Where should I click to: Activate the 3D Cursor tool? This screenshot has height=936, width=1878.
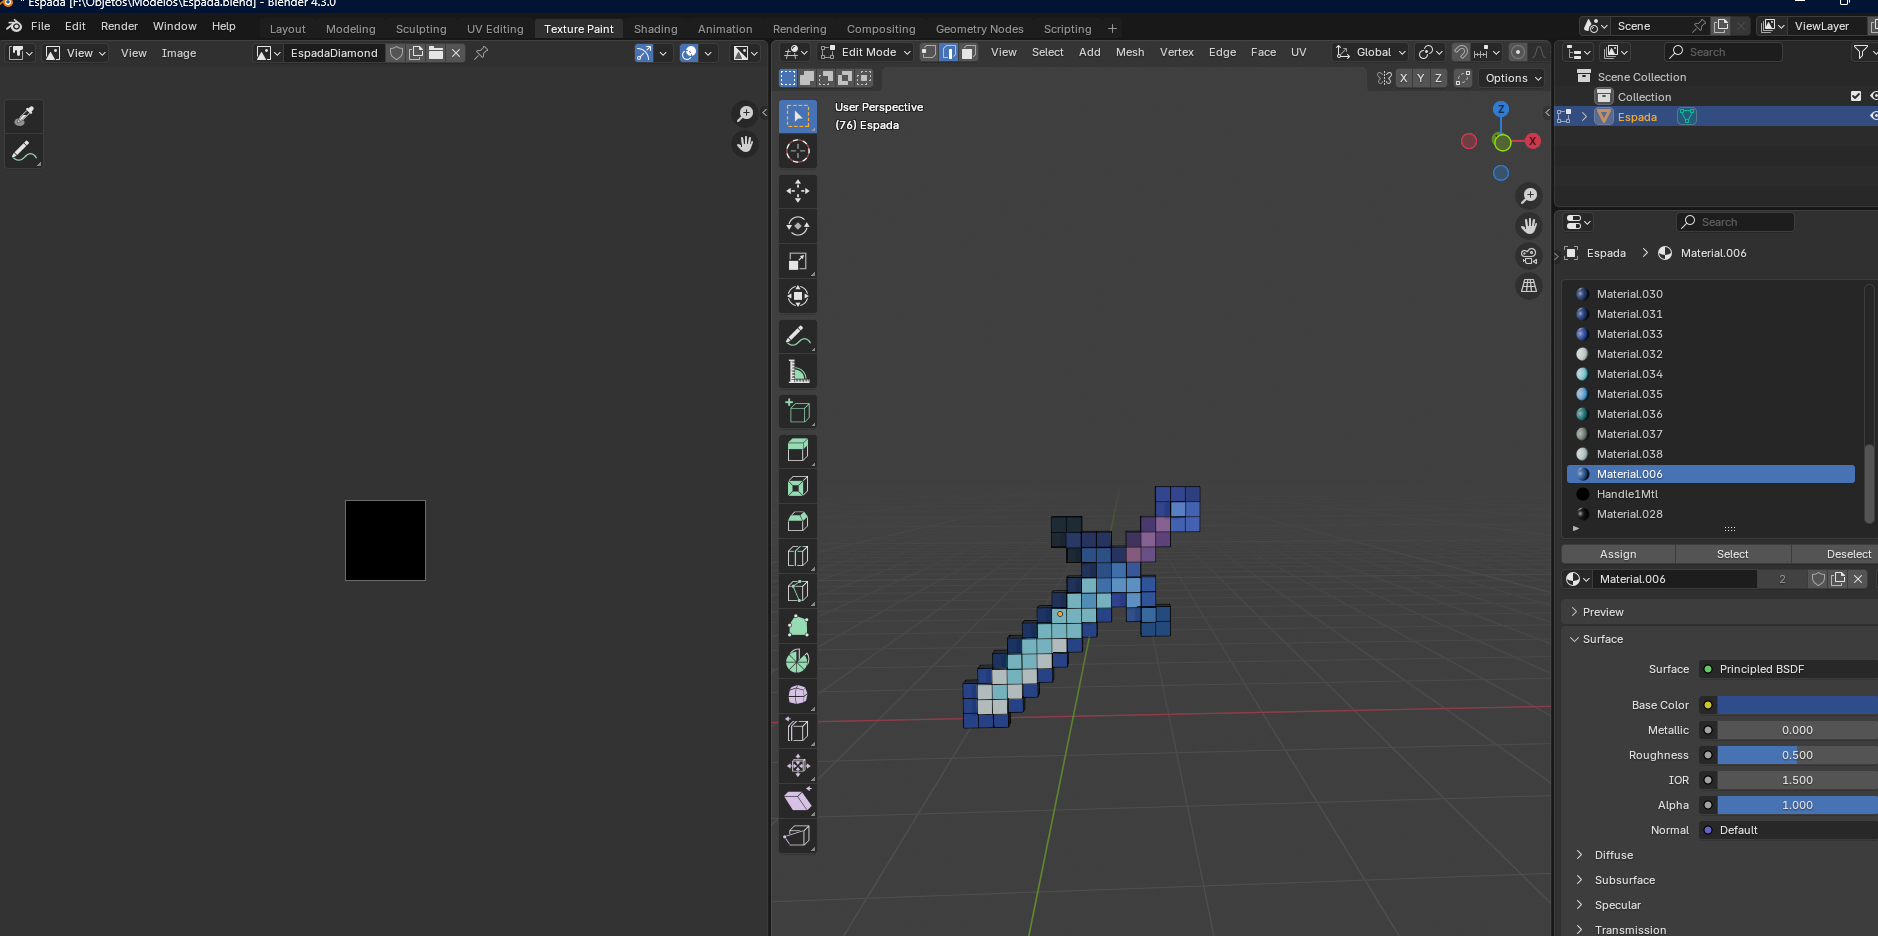(x=797, y=151)
